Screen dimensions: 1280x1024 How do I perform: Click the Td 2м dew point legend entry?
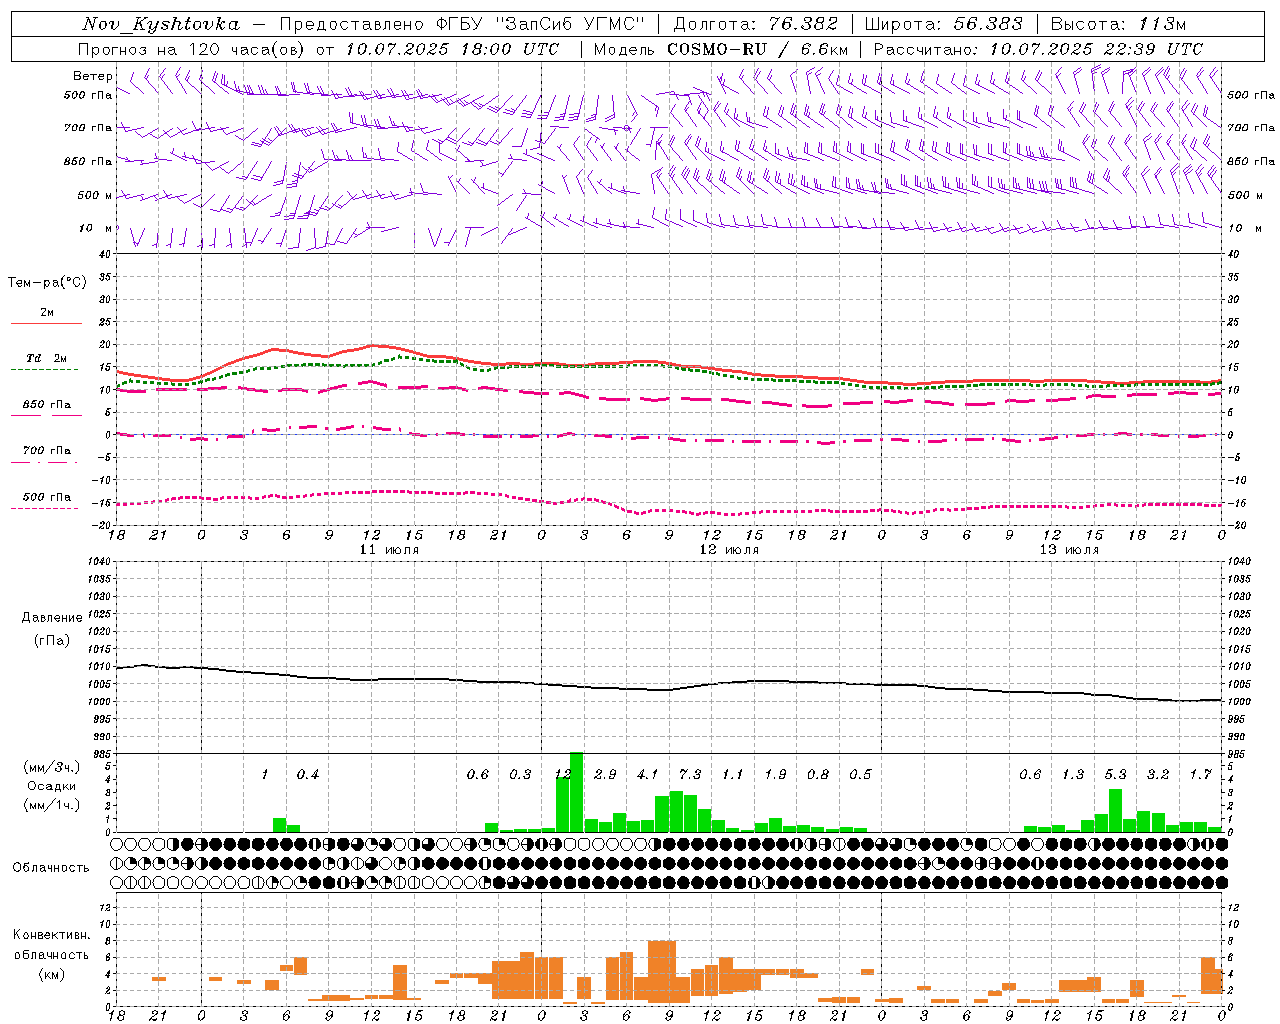click(x=46, y=358)
